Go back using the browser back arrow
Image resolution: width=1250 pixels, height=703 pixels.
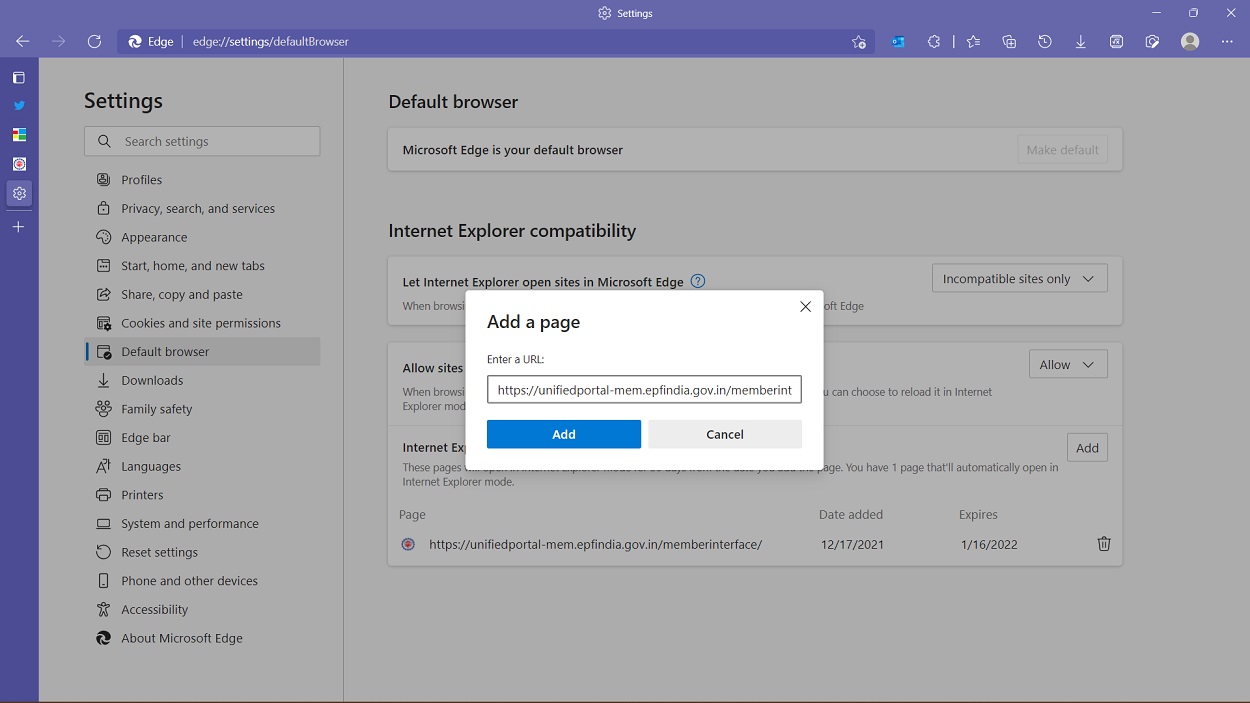coord(22,42)
